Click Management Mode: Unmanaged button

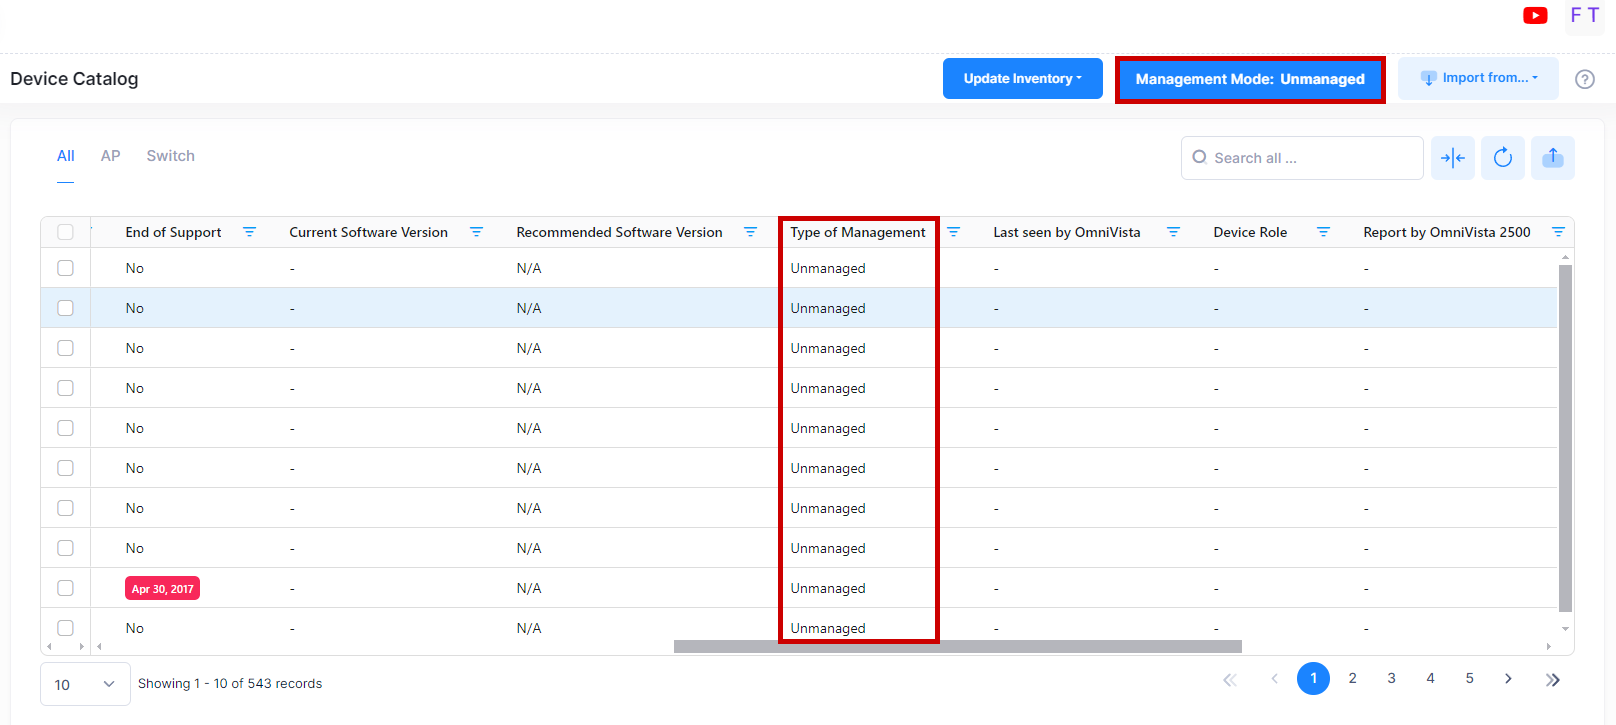1249,79
